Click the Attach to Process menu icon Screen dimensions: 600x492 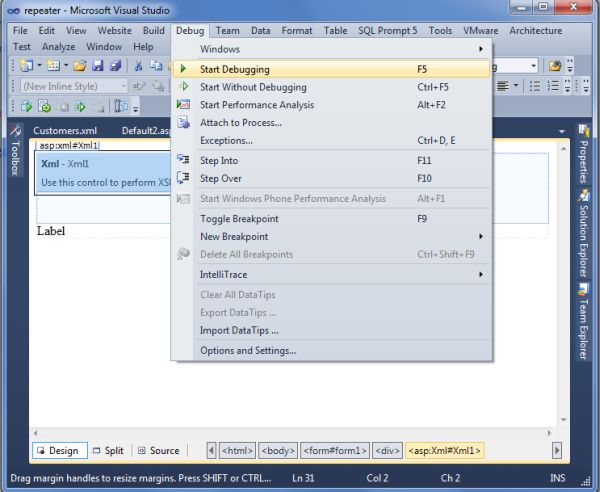click(x=183, y=122)
